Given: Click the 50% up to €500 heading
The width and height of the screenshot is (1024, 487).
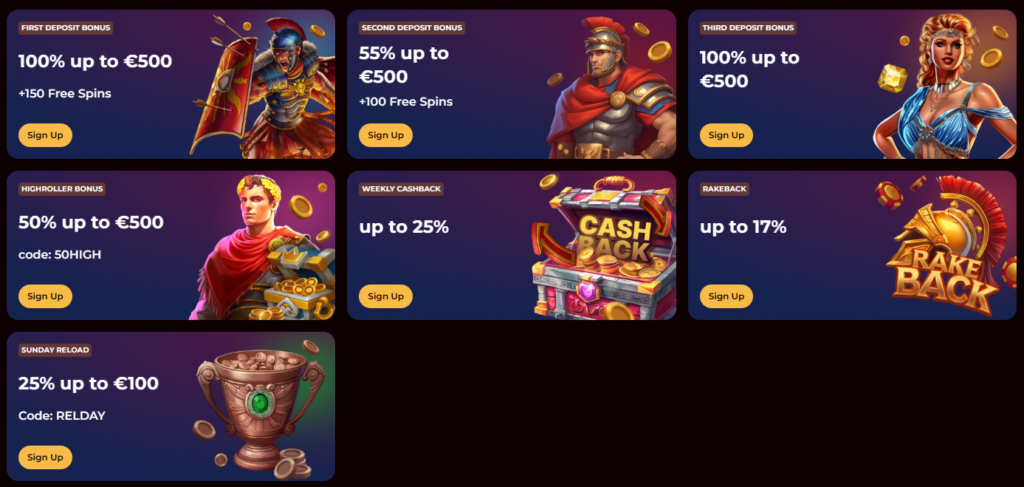Looking at the screenshot, I should pyautogui.click(x=91, y=223).
